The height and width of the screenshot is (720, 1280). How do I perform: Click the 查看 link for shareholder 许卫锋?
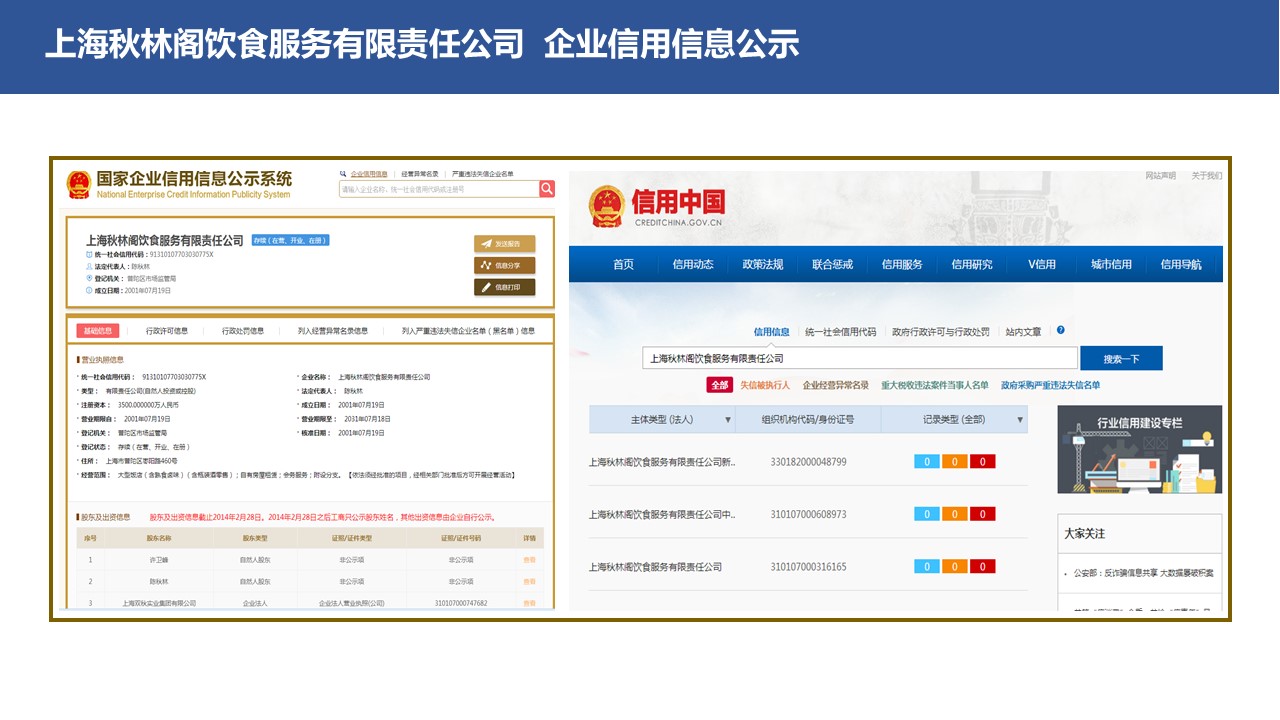(x=530, y=560)
